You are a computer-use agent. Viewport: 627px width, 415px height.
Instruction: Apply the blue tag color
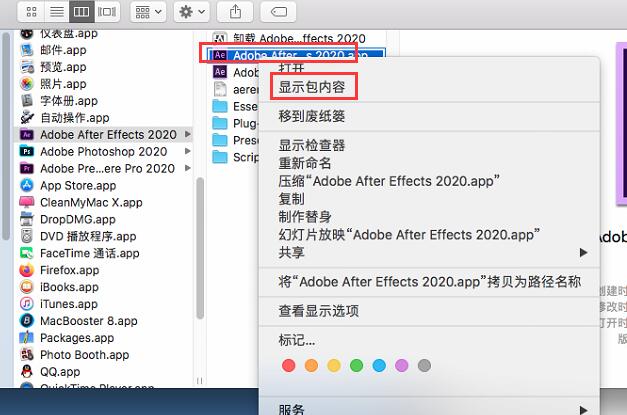[x=379, y=365]
